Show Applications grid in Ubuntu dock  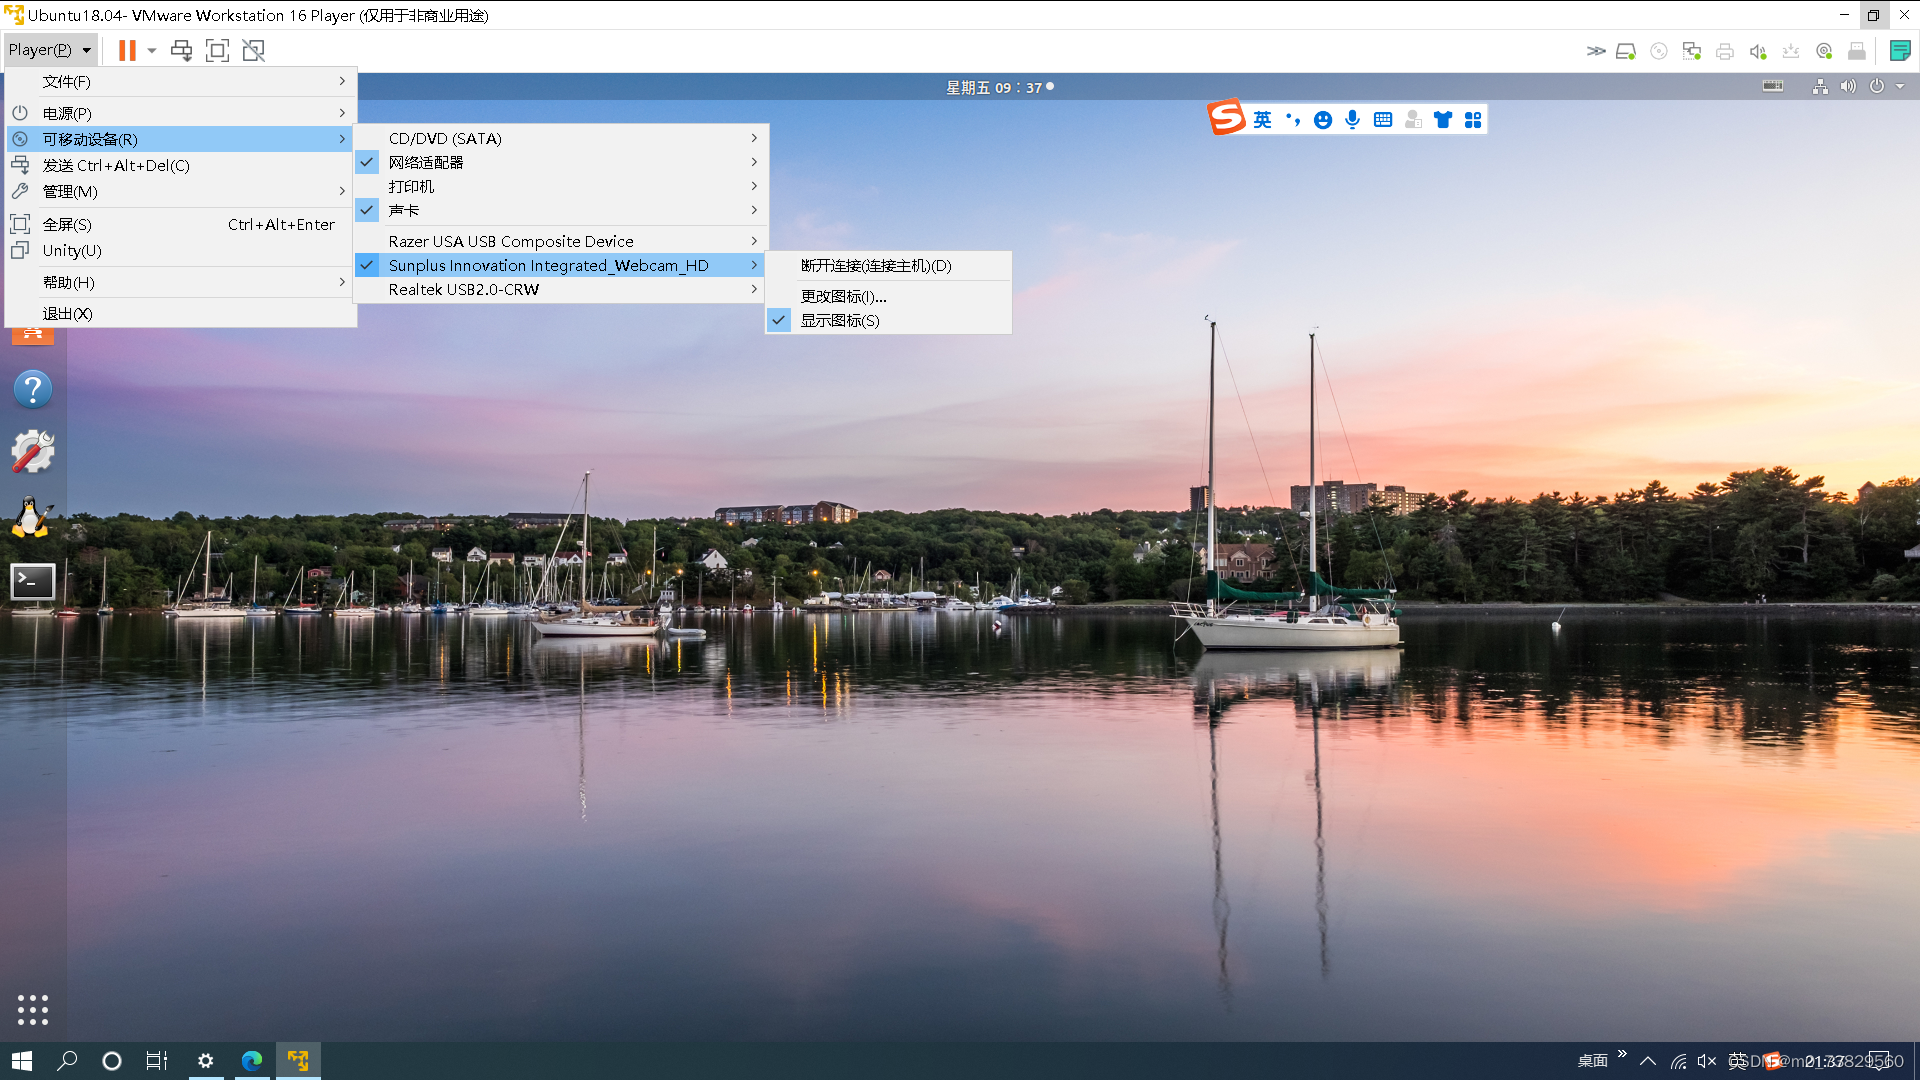33,1010
